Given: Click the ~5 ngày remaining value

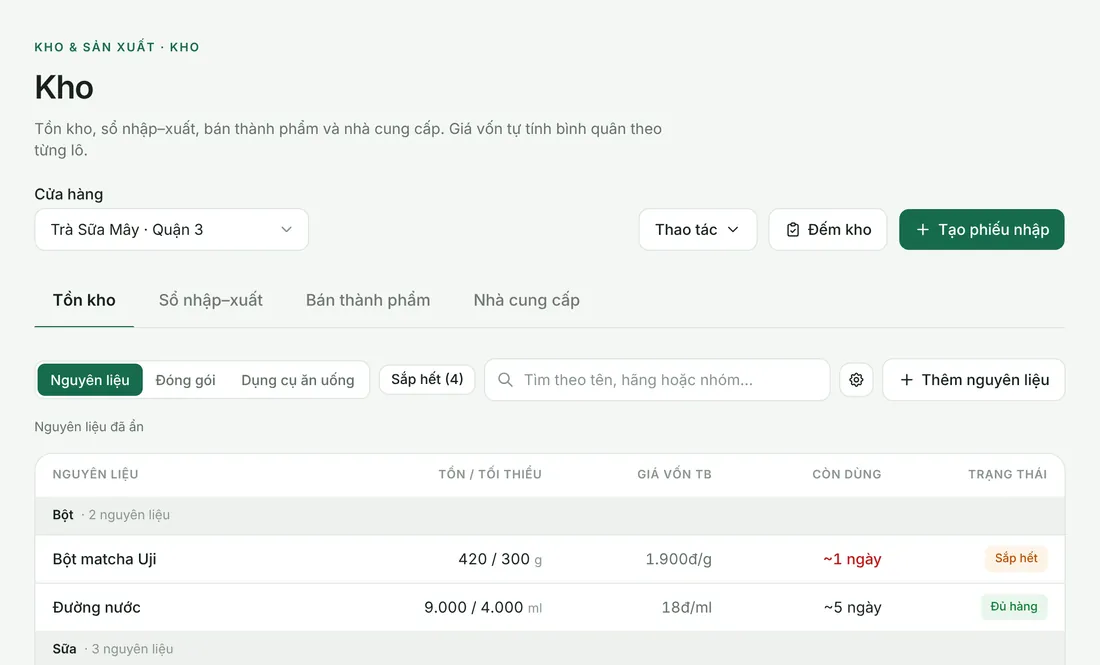Looking at the screenshot, I should (x=852, y=607).
